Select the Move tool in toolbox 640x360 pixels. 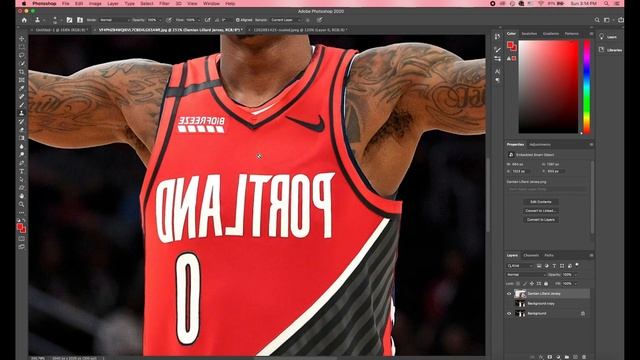click(x=22, y=39)
